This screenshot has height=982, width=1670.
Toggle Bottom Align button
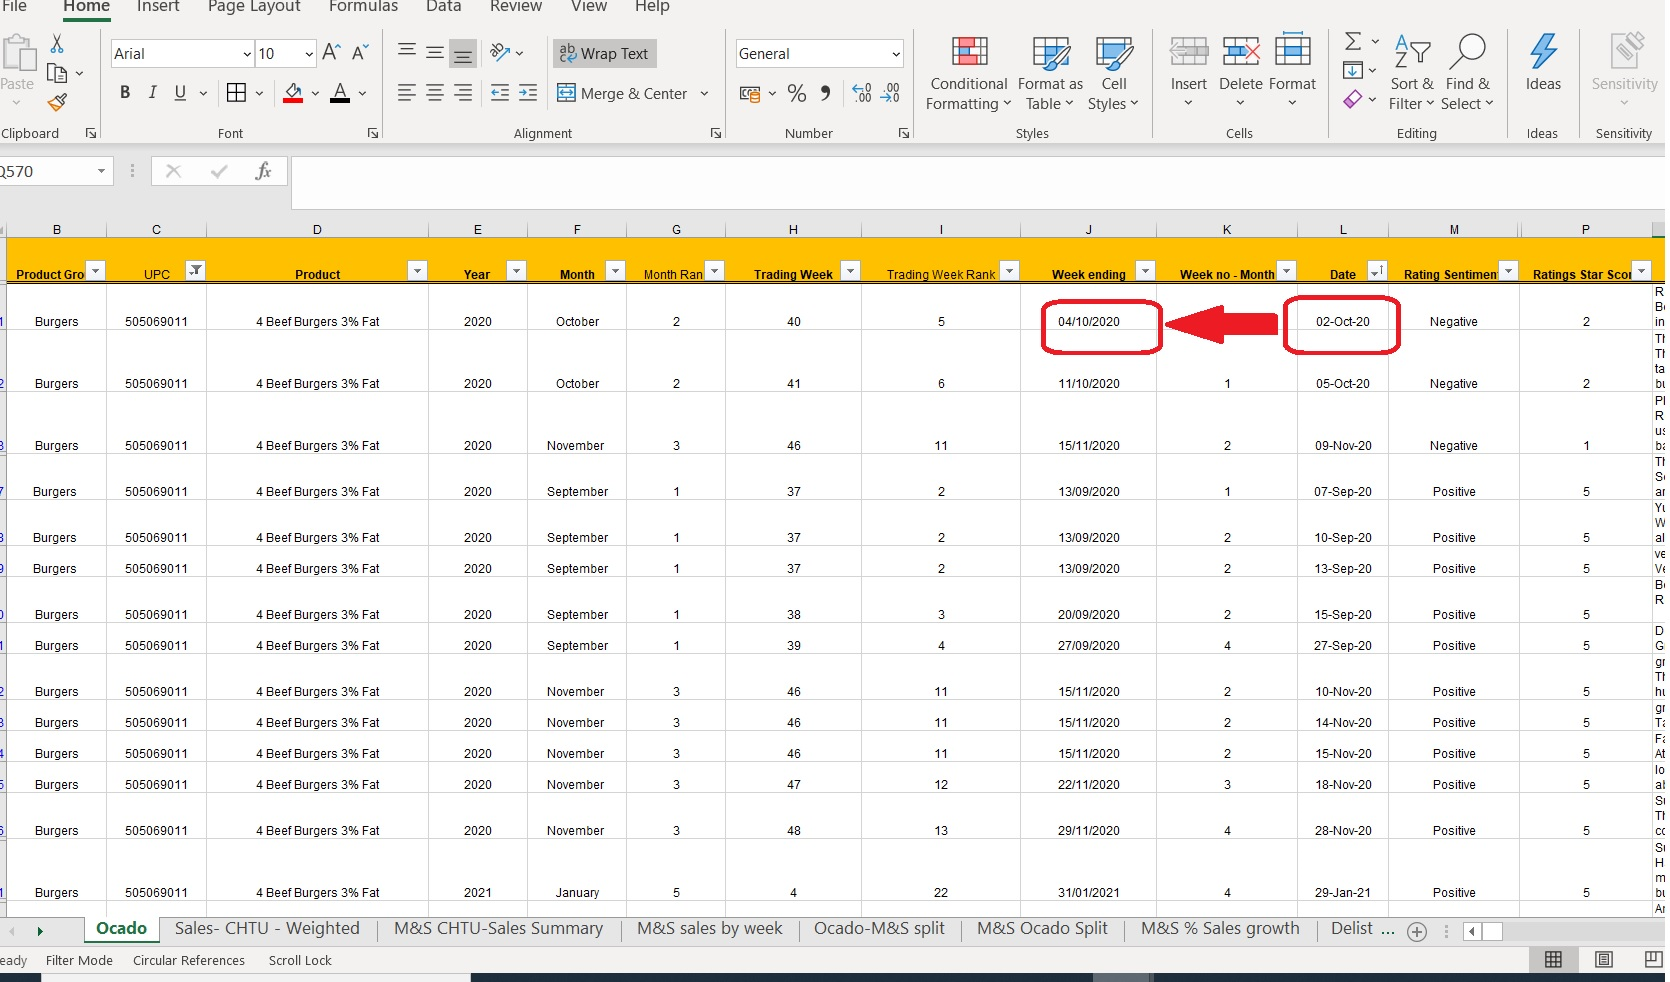pyautogui.click(x=463, y=54)
